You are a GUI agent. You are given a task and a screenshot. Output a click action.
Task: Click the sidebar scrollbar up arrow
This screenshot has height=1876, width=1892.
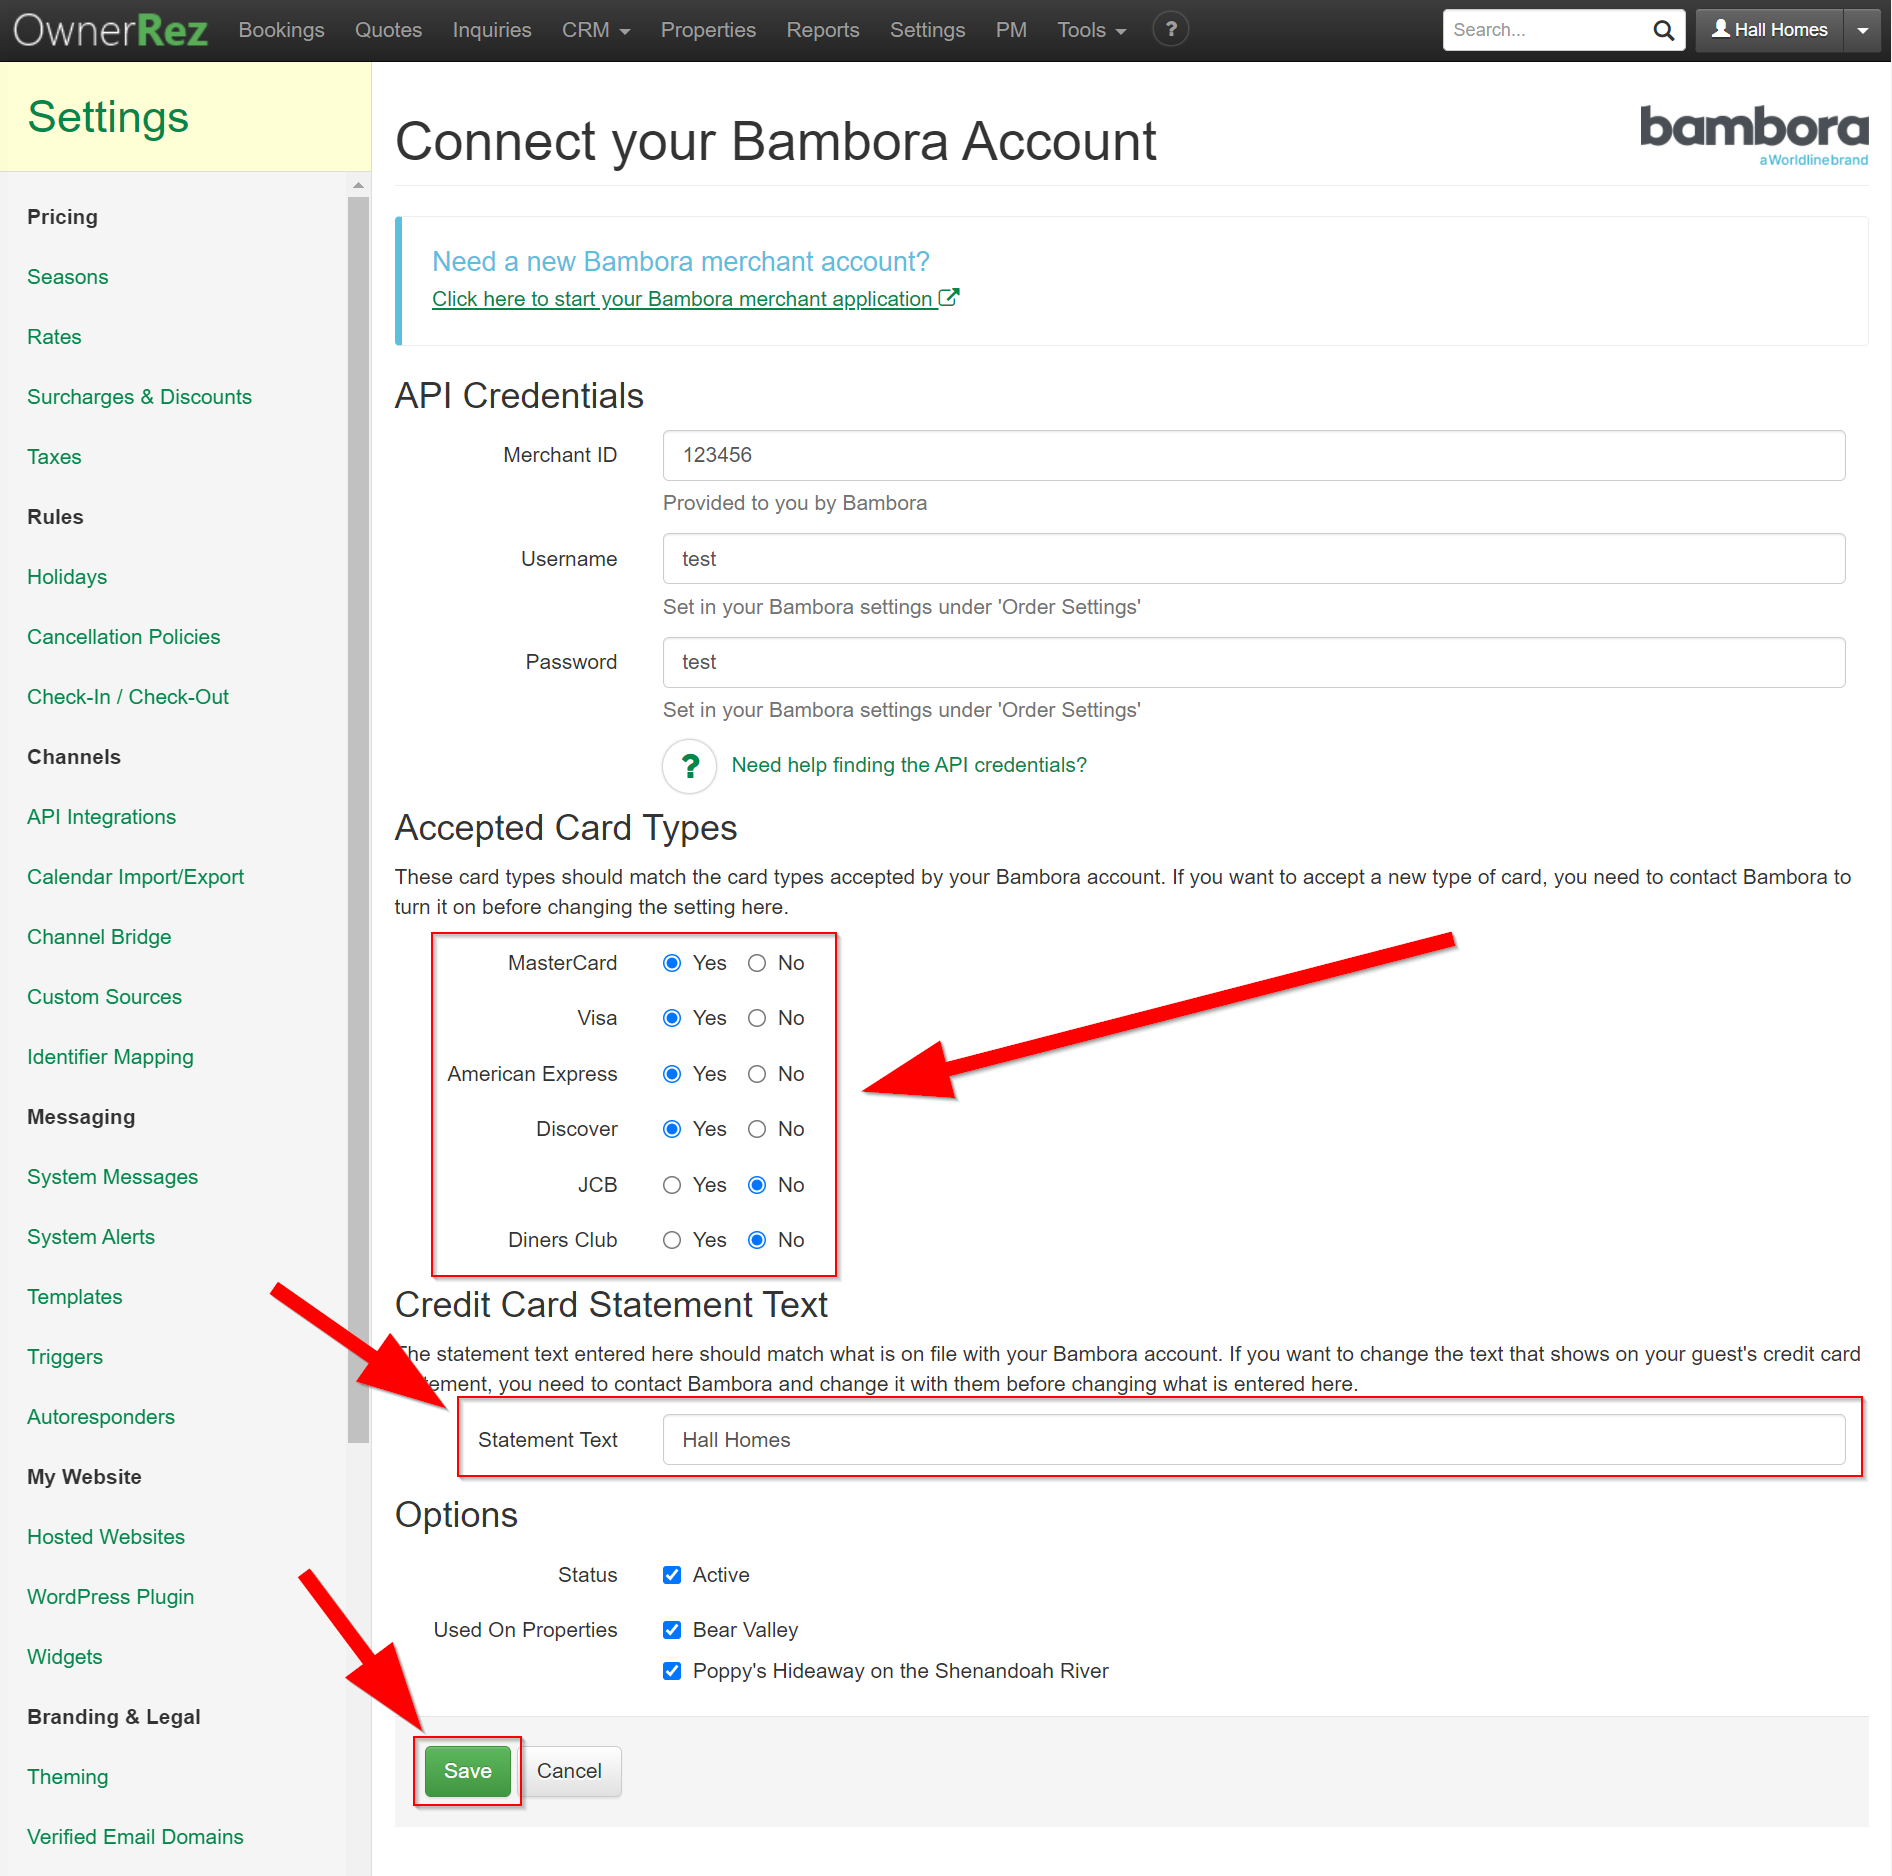pos(358,186)
